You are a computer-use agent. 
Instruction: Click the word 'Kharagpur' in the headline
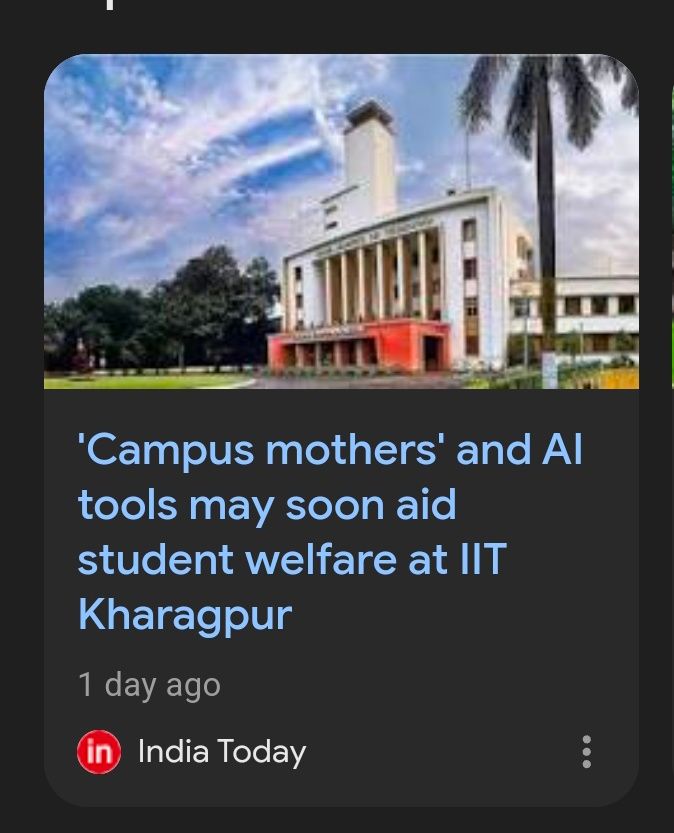[185, 615]
